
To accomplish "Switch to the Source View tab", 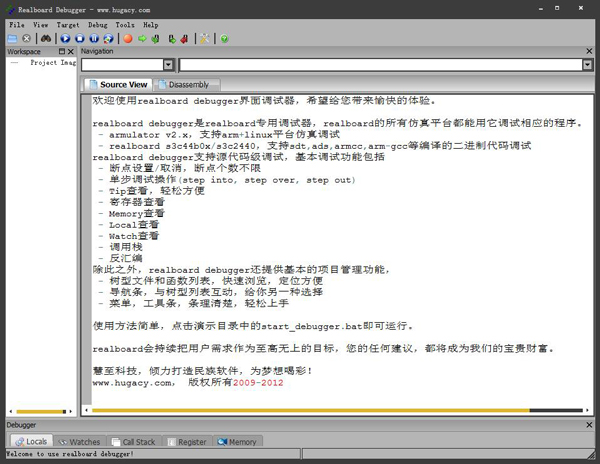I will 118,85.
